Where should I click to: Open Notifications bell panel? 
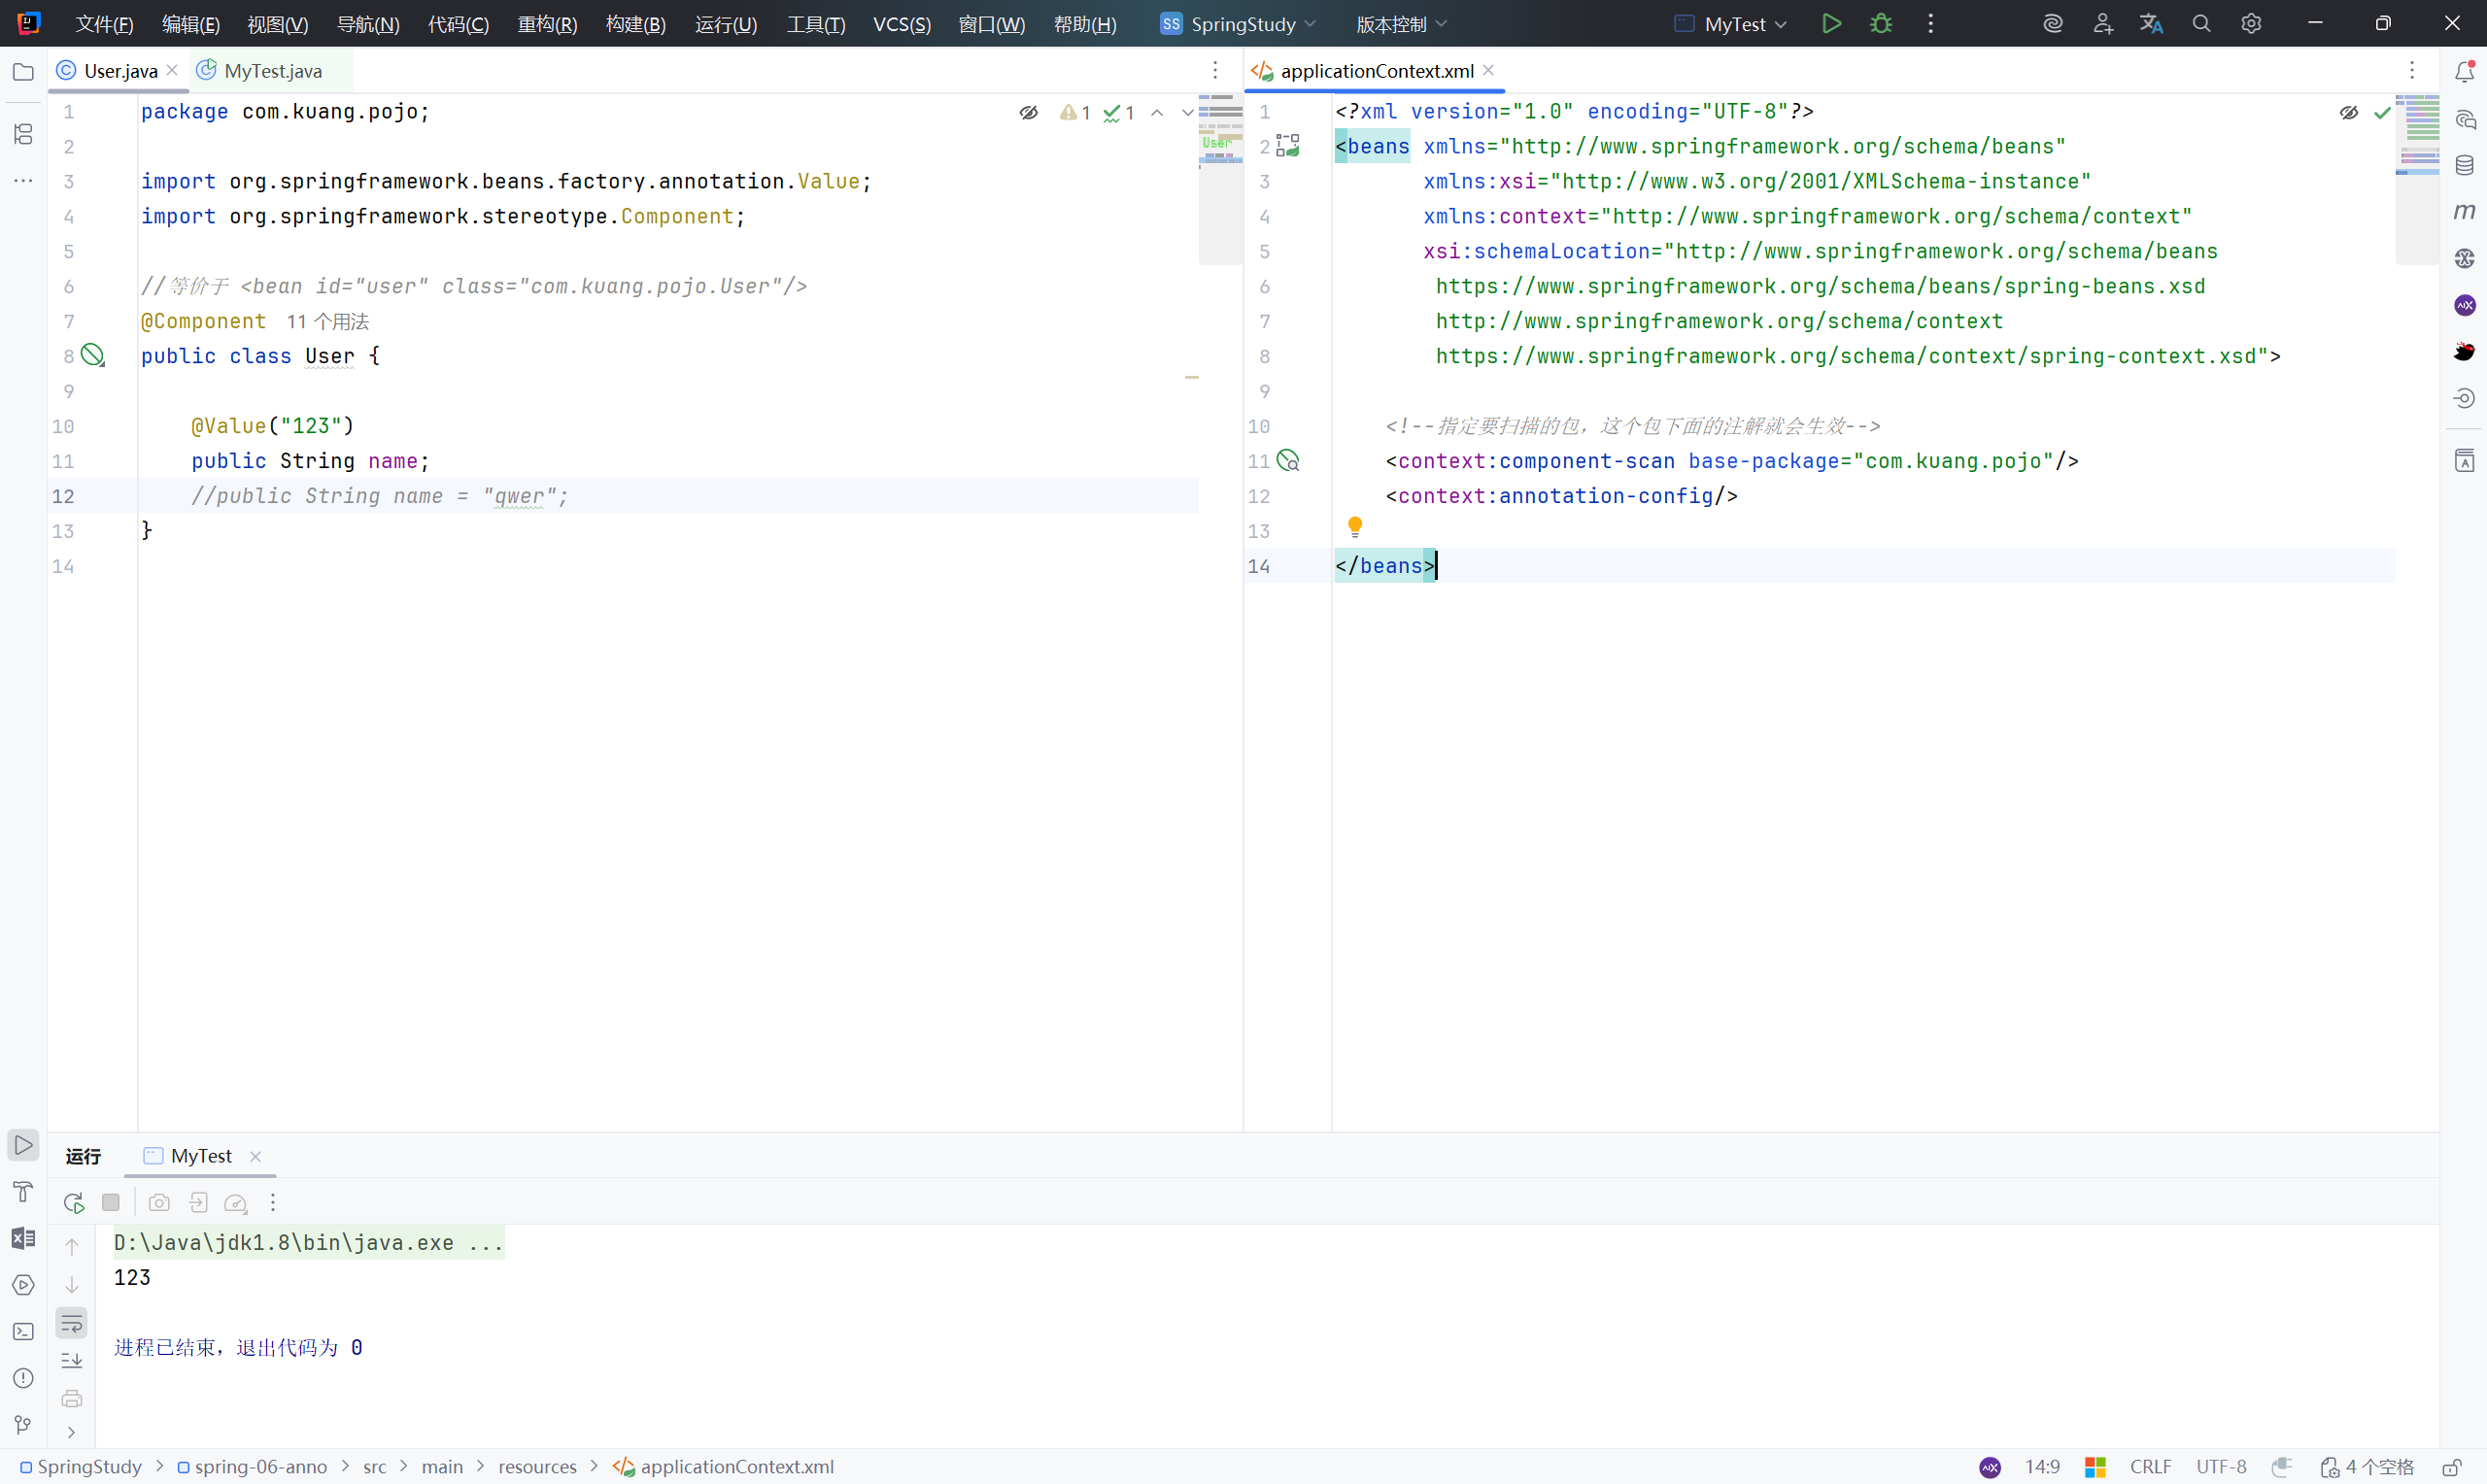pos(2464,72)
